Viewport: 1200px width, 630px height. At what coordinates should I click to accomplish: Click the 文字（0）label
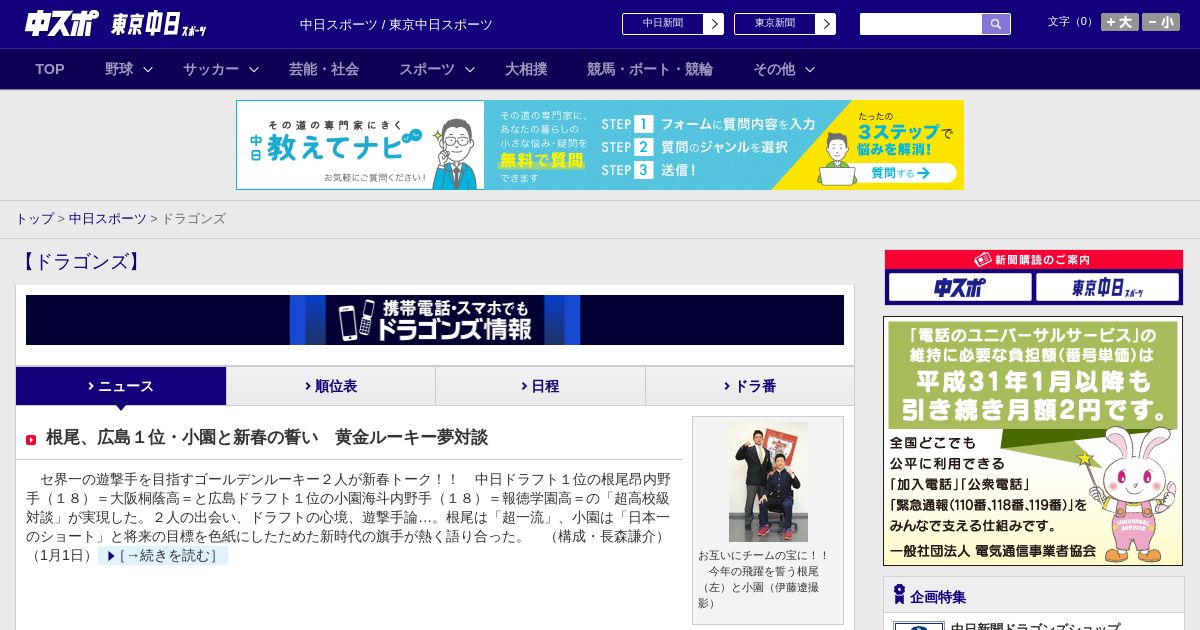(1070, 22)
